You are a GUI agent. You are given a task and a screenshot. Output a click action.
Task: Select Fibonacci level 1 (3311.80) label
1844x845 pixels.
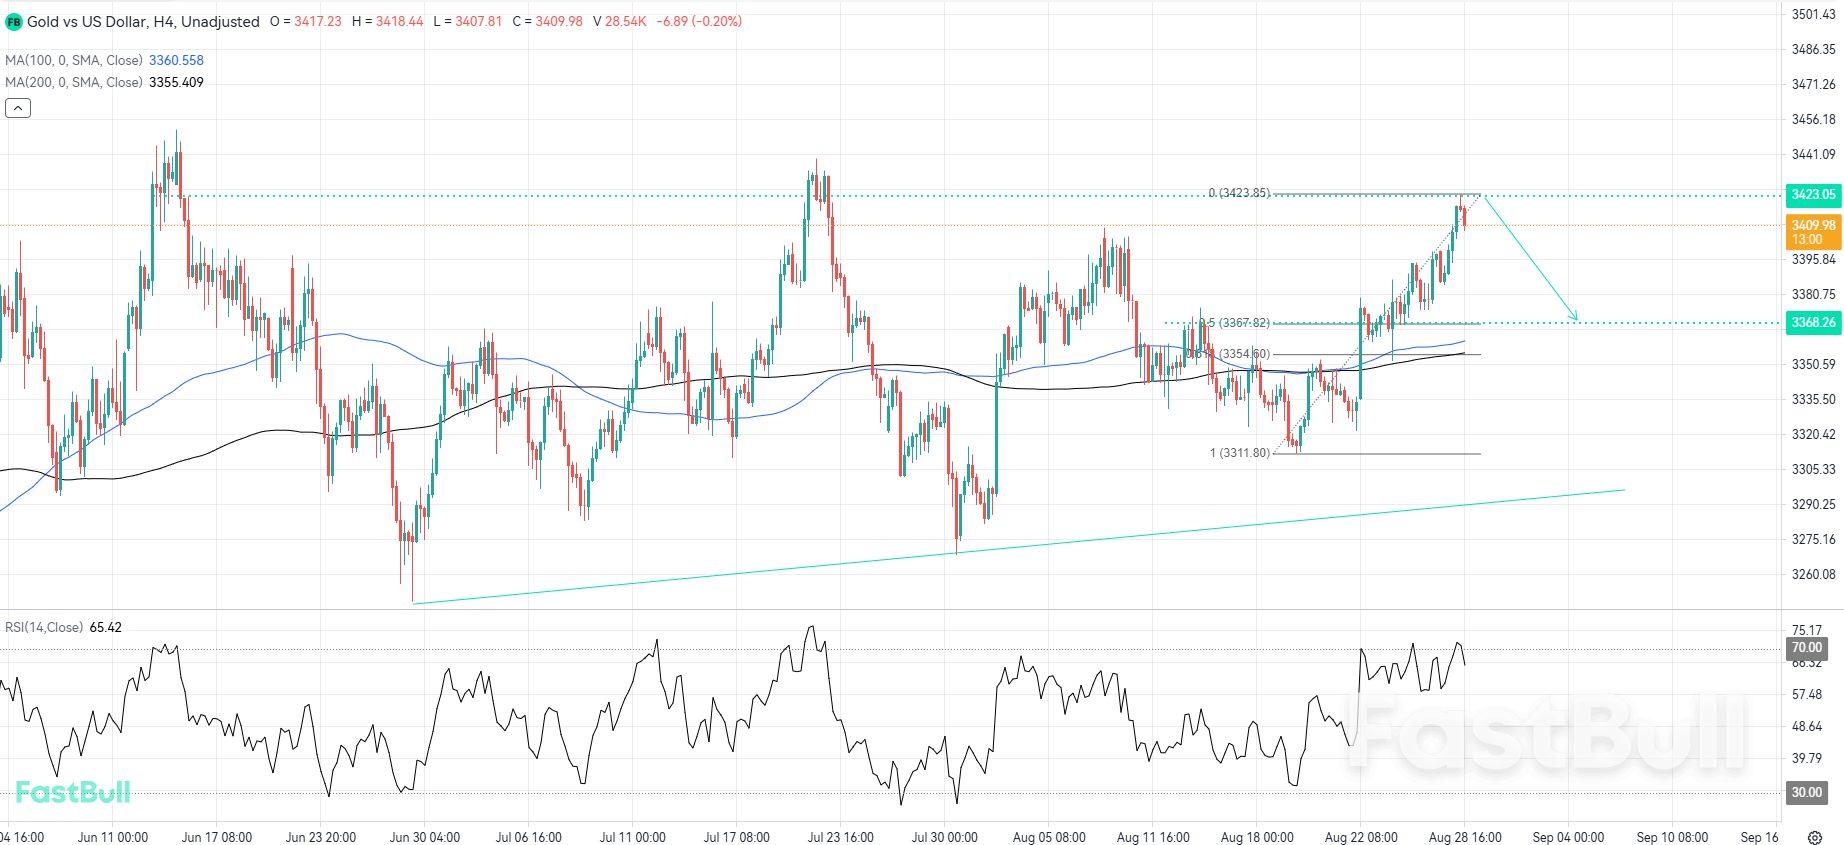pyautogui.click(x=1240, y=453)
